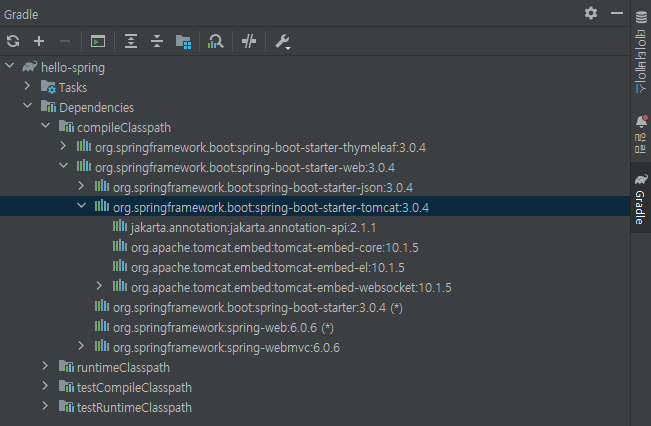This screenshot has width=651, height=426.
Task: Select the Dependencies tree item
Action: (96, 108)
